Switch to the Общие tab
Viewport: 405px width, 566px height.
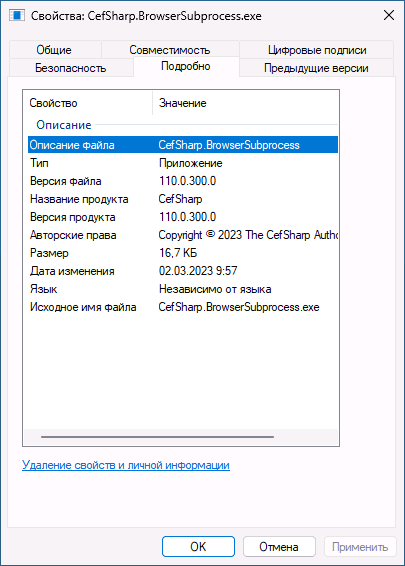[54, 49]
